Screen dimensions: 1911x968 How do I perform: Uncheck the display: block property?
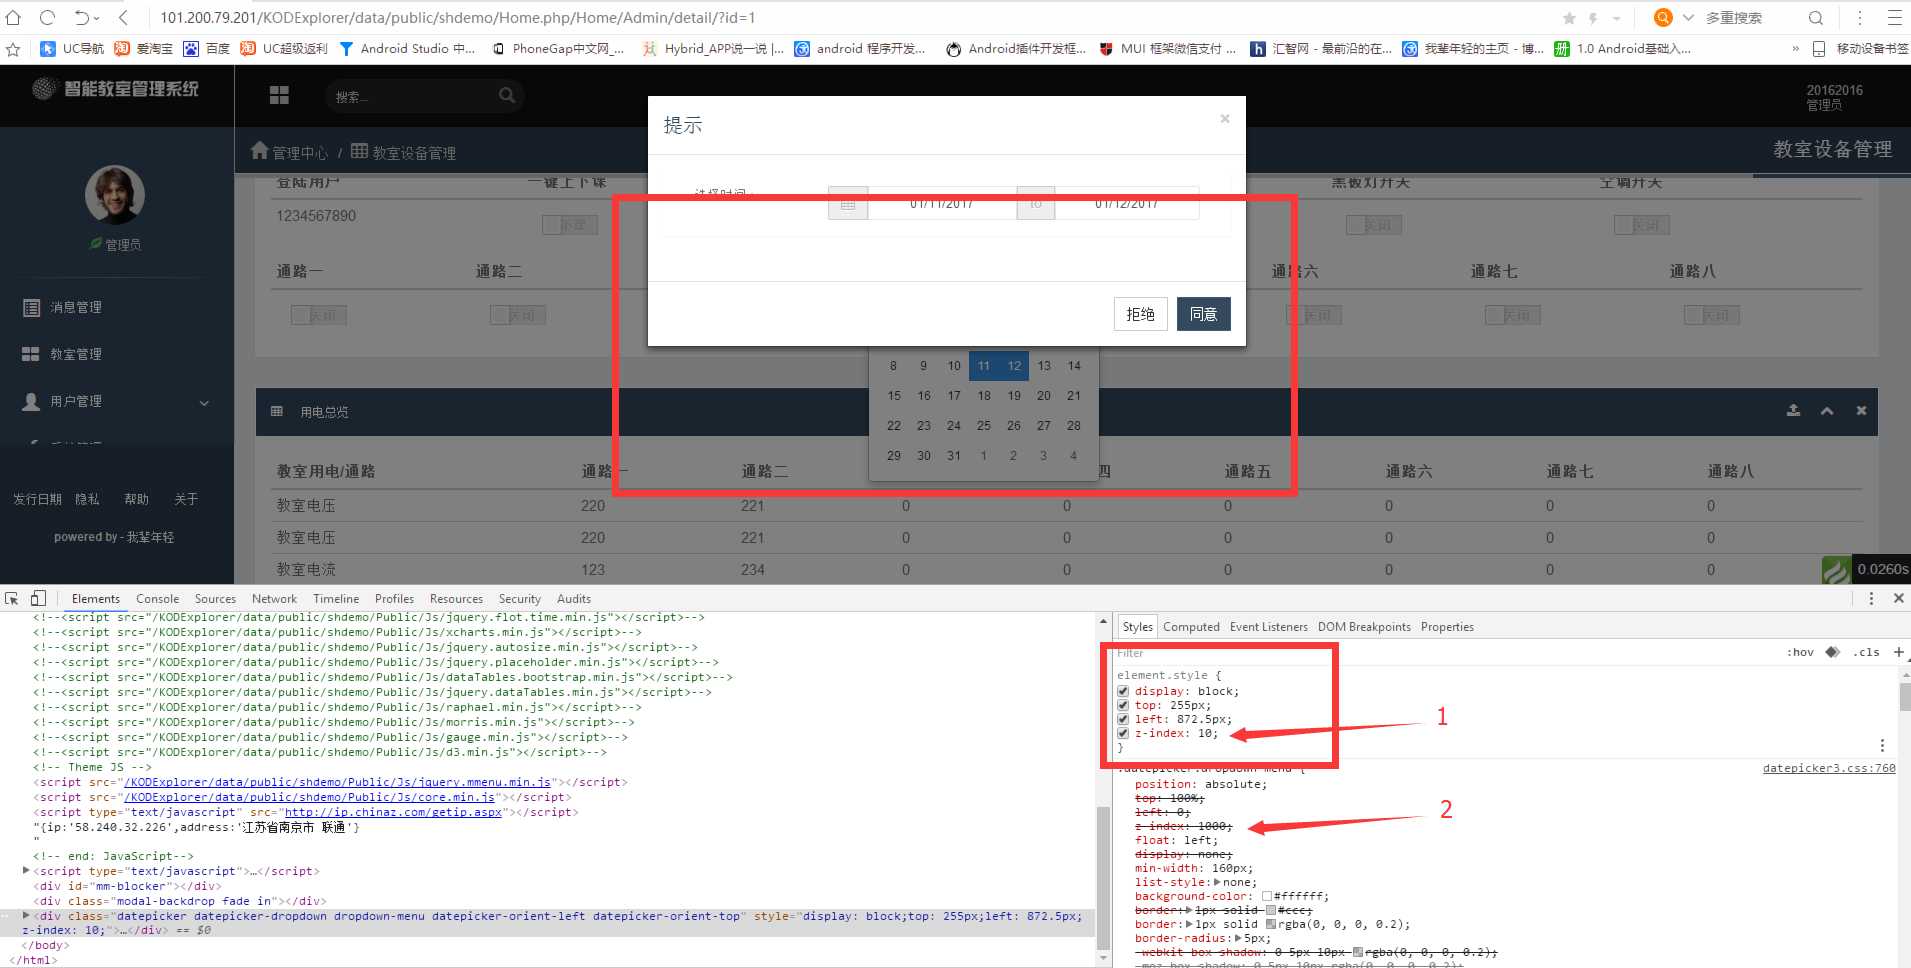[x=1123, y=691]
